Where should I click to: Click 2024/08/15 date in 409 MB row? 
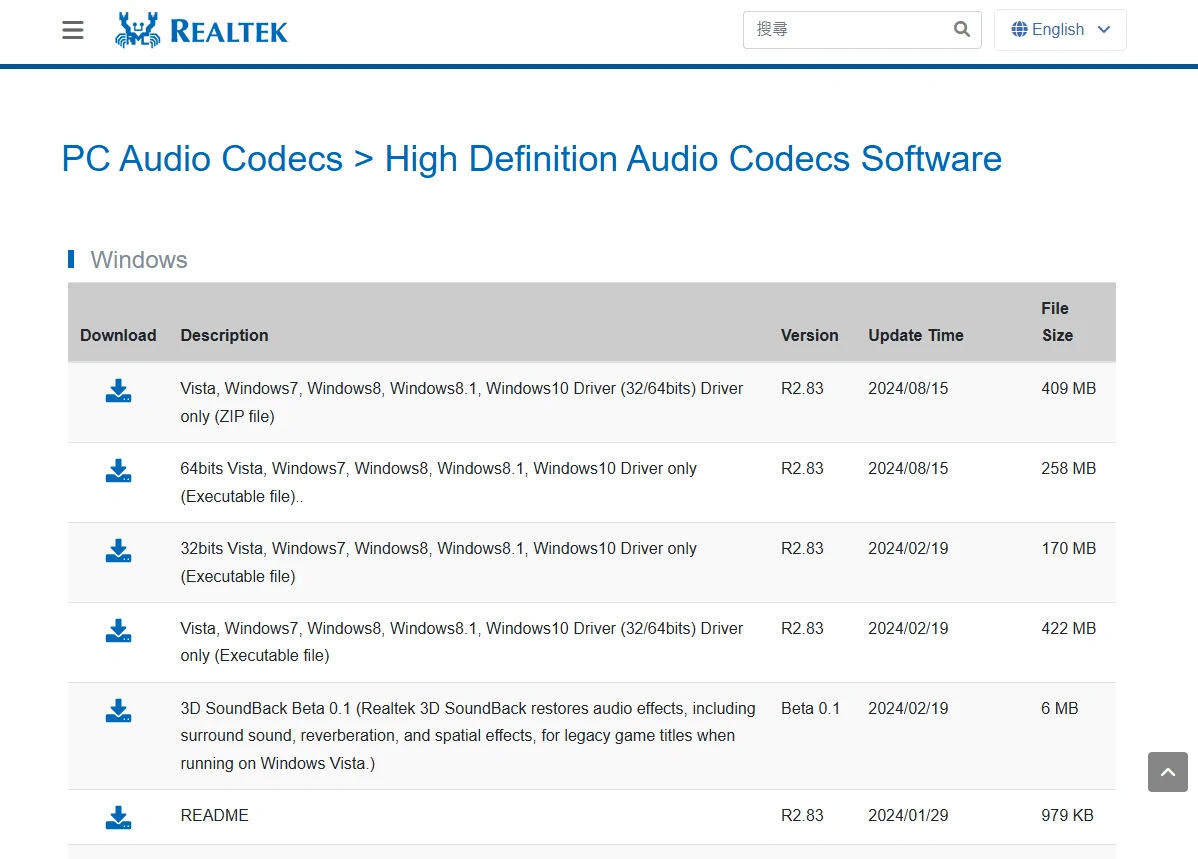click(x=908, y=388)
